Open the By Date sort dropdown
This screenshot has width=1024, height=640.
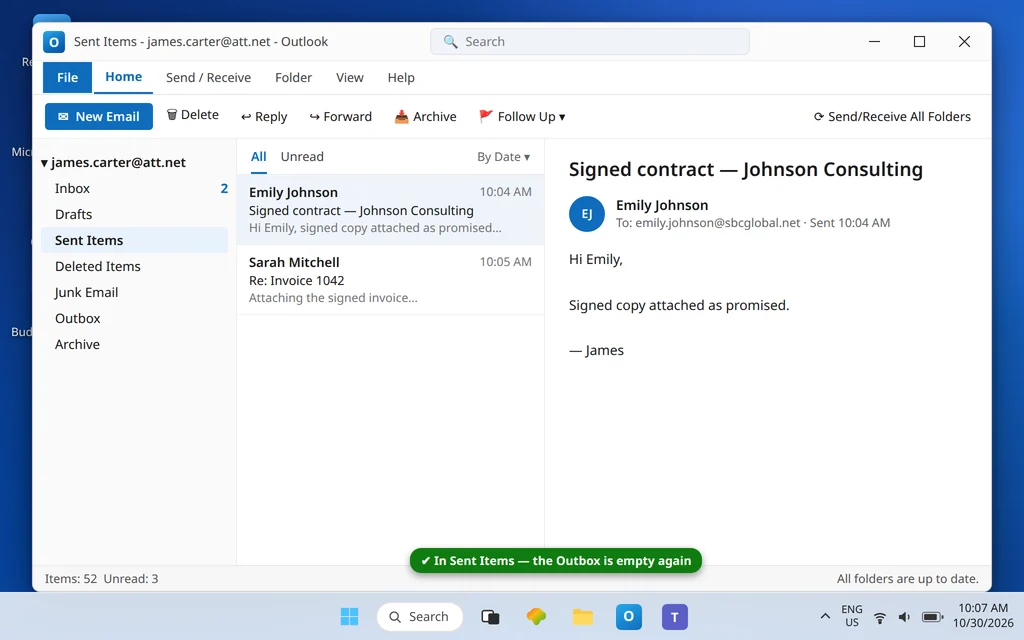point(504,157)
